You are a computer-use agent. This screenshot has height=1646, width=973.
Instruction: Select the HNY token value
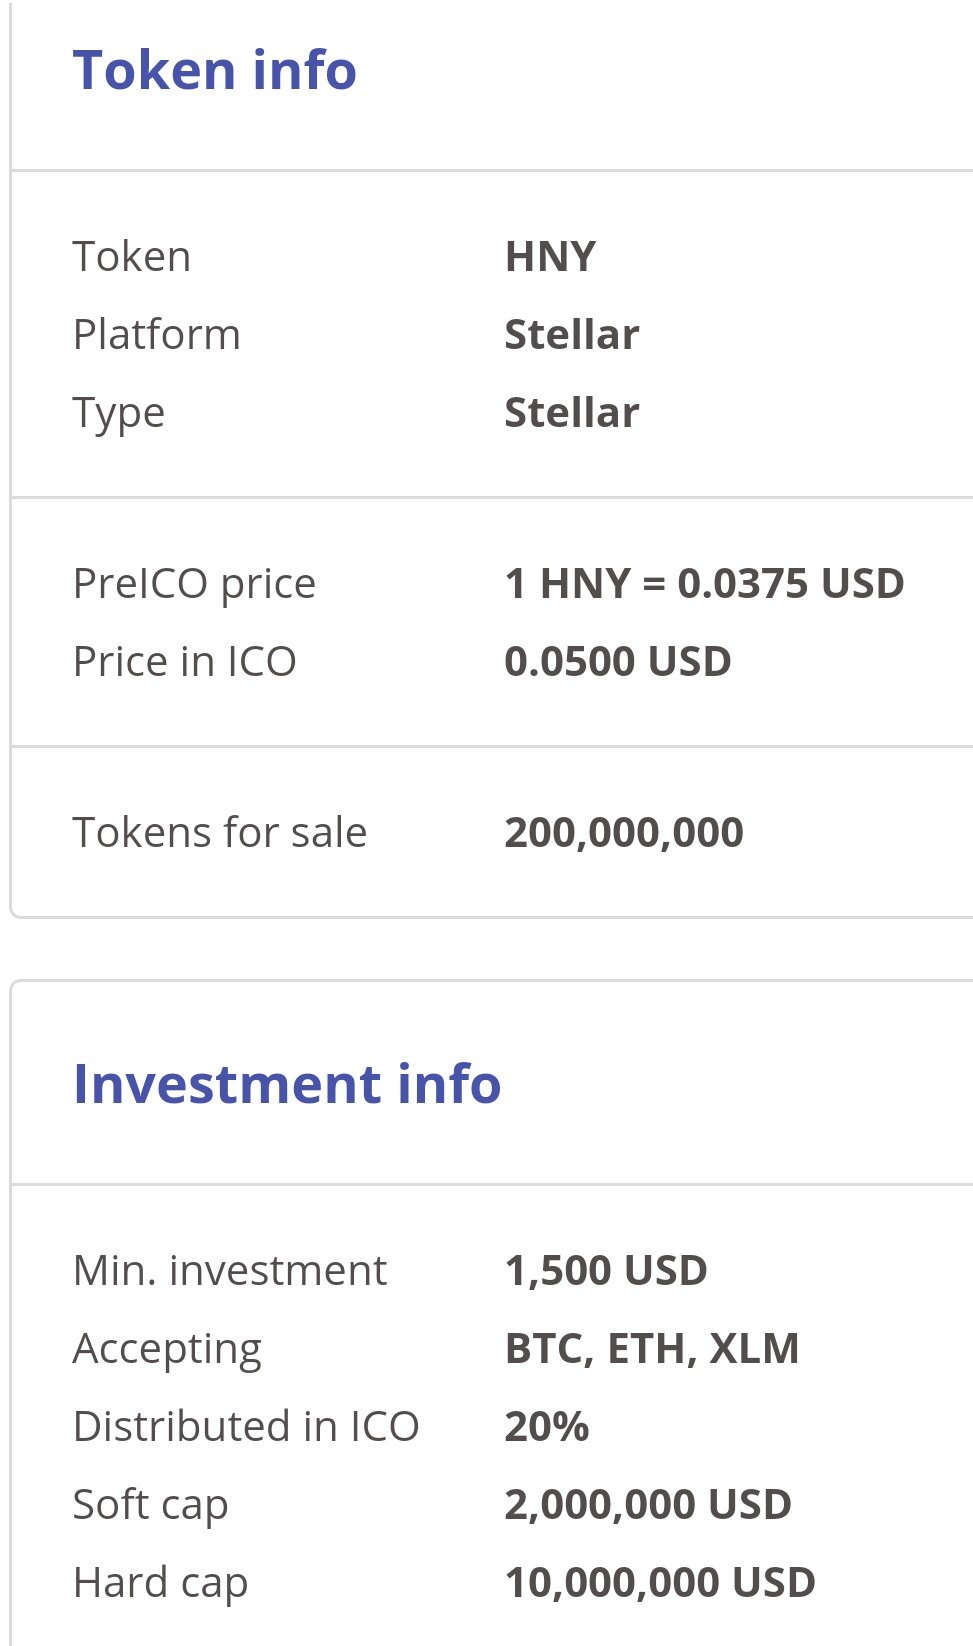[550, 257]
